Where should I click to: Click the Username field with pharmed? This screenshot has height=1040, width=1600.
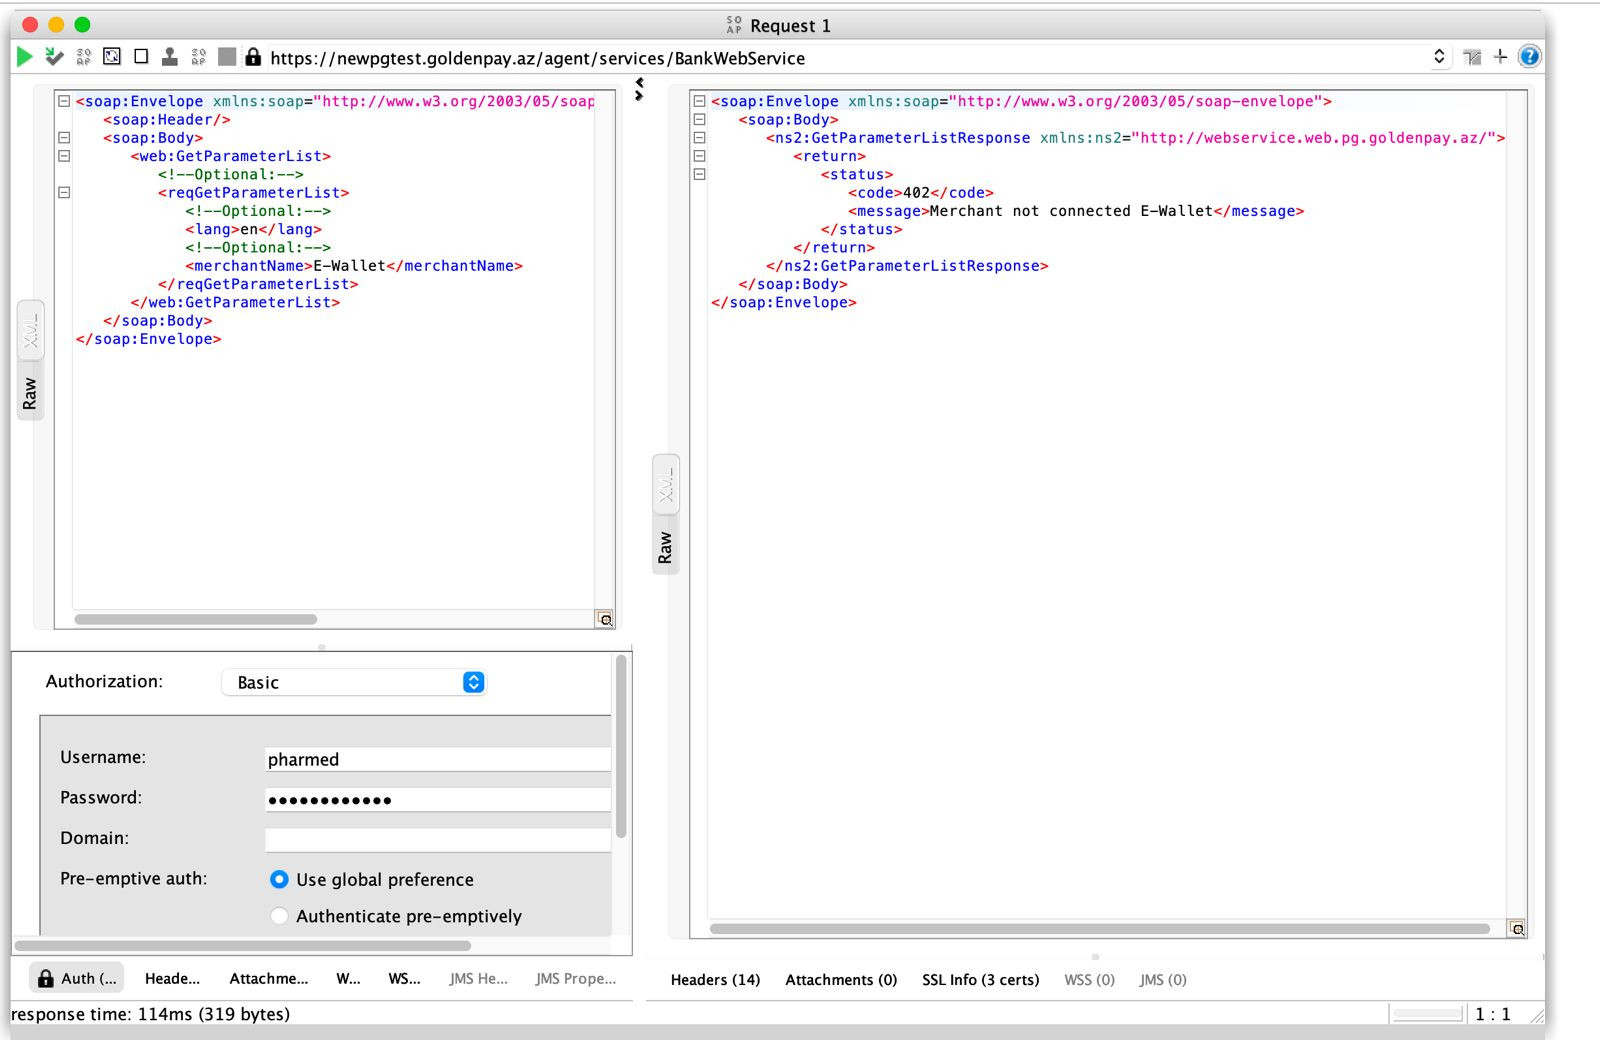438,759
